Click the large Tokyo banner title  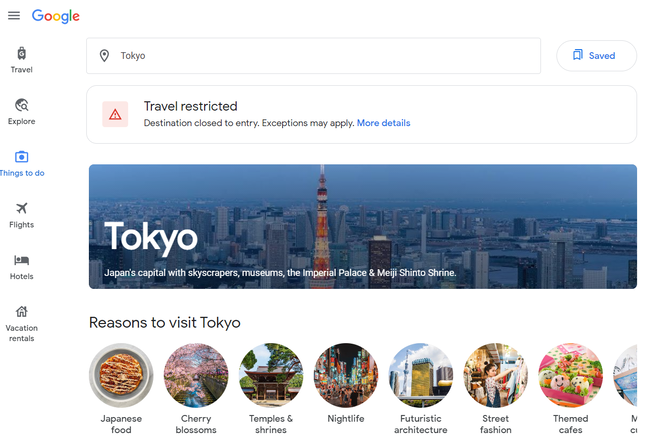pyautogui.click(x=151, y=238)
